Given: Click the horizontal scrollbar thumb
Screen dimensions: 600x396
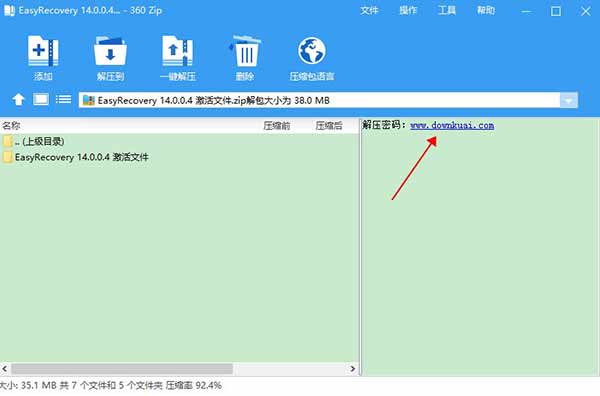Looking at the screenshot, I should pos(122,369).
